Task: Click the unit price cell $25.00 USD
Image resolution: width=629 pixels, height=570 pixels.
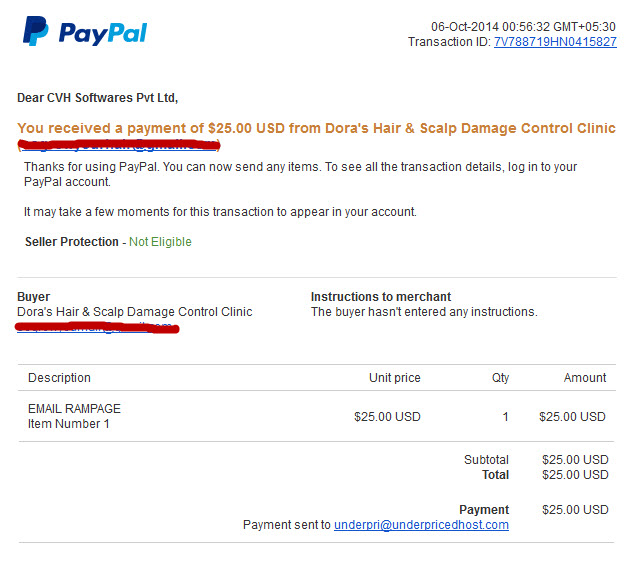Action: click(x=387, y=417)
